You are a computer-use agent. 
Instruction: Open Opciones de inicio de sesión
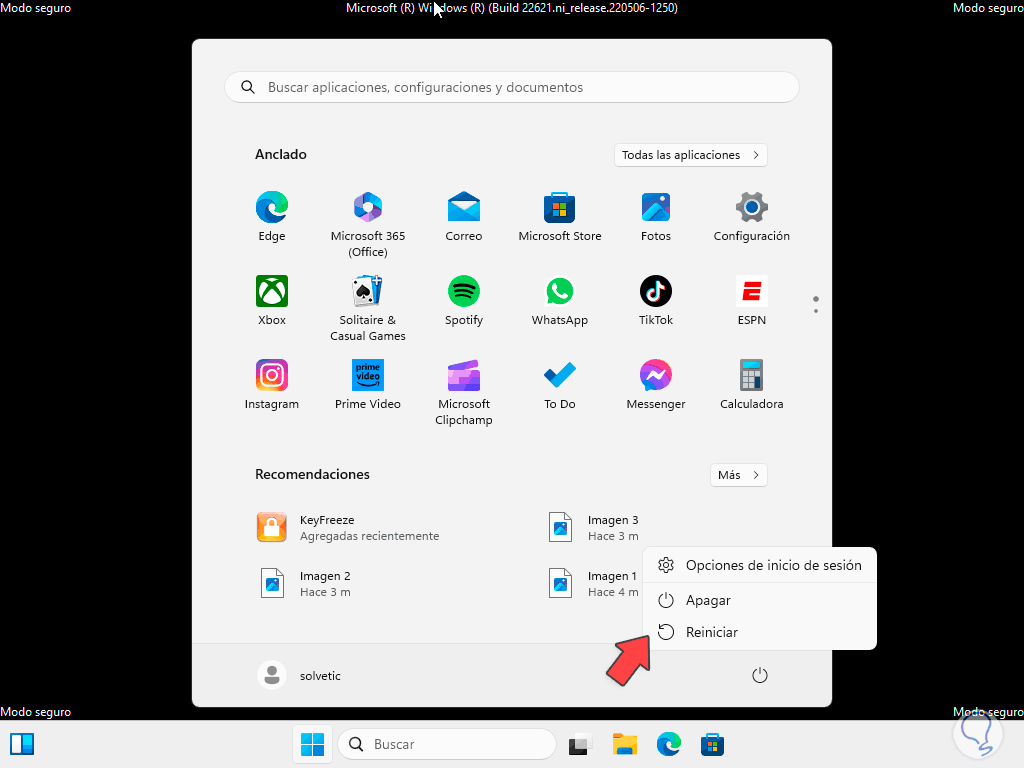pos(773,565)
